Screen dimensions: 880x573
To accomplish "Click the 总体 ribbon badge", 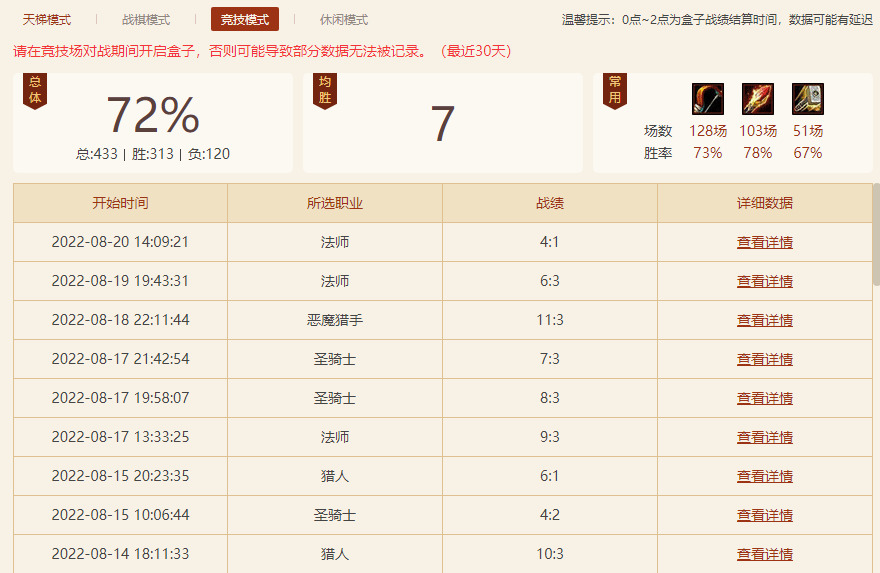I will point(35,90).
